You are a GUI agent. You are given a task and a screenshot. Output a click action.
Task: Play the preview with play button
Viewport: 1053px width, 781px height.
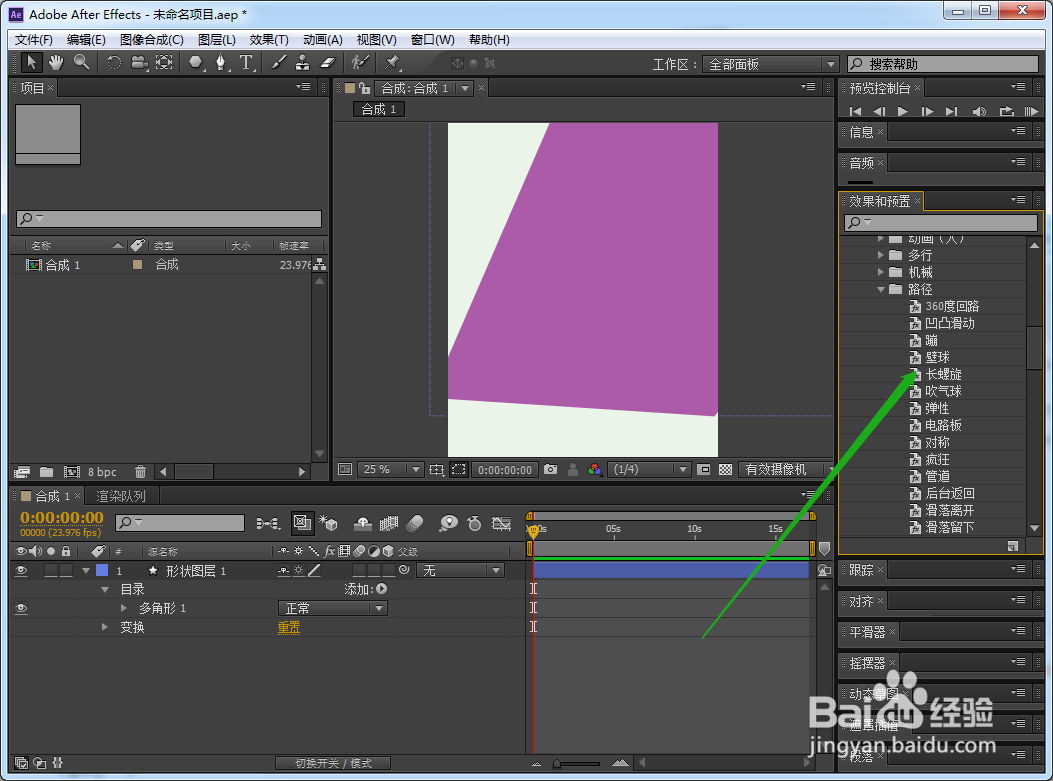click(x=903, y=111)
